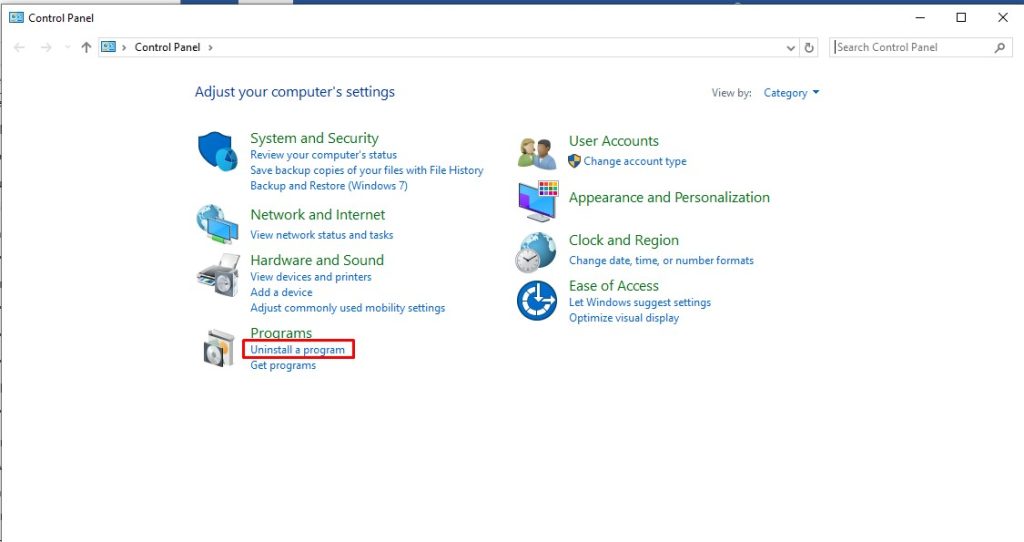The height and width of the screenshot is (542, 1024).
Task: Click Change account type link
Action: [635, 161]
